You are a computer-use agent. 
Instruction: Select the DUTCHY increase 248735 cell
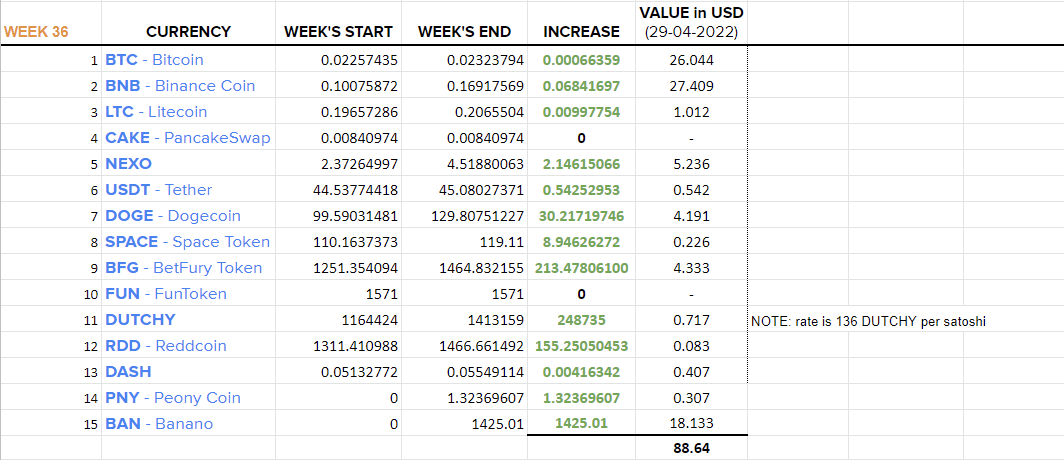point(582,320)
